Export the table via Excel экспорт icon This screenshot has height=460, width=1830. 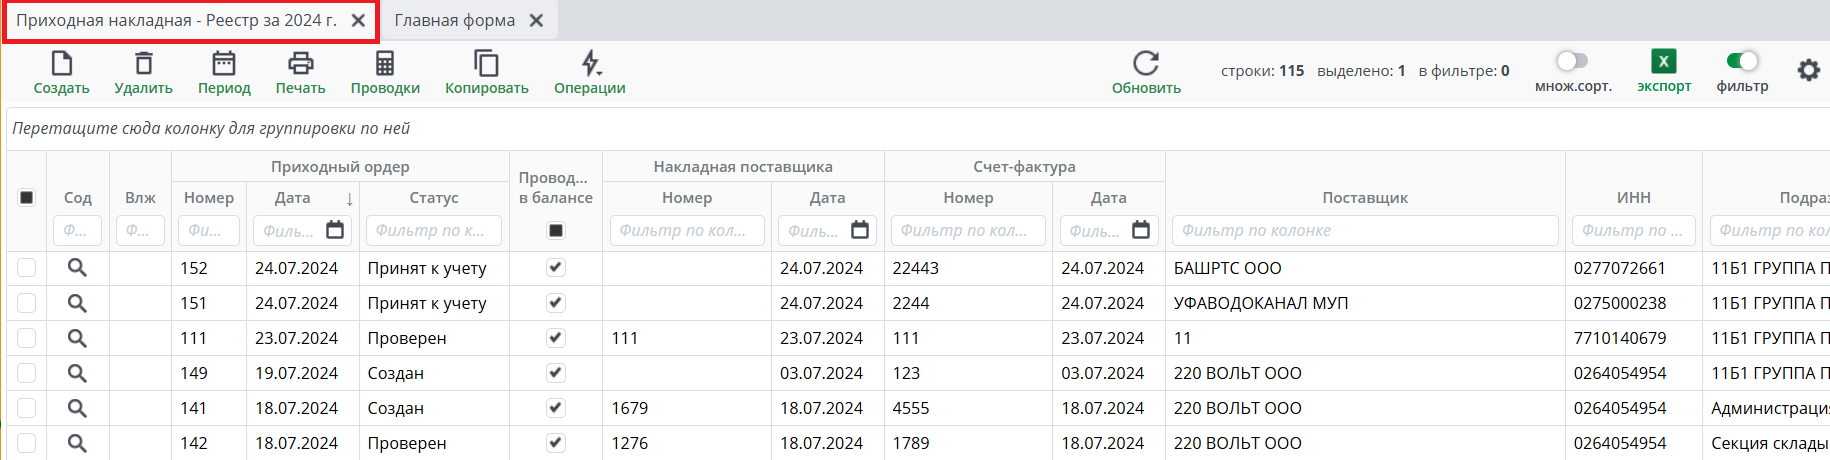[1663, 62]
